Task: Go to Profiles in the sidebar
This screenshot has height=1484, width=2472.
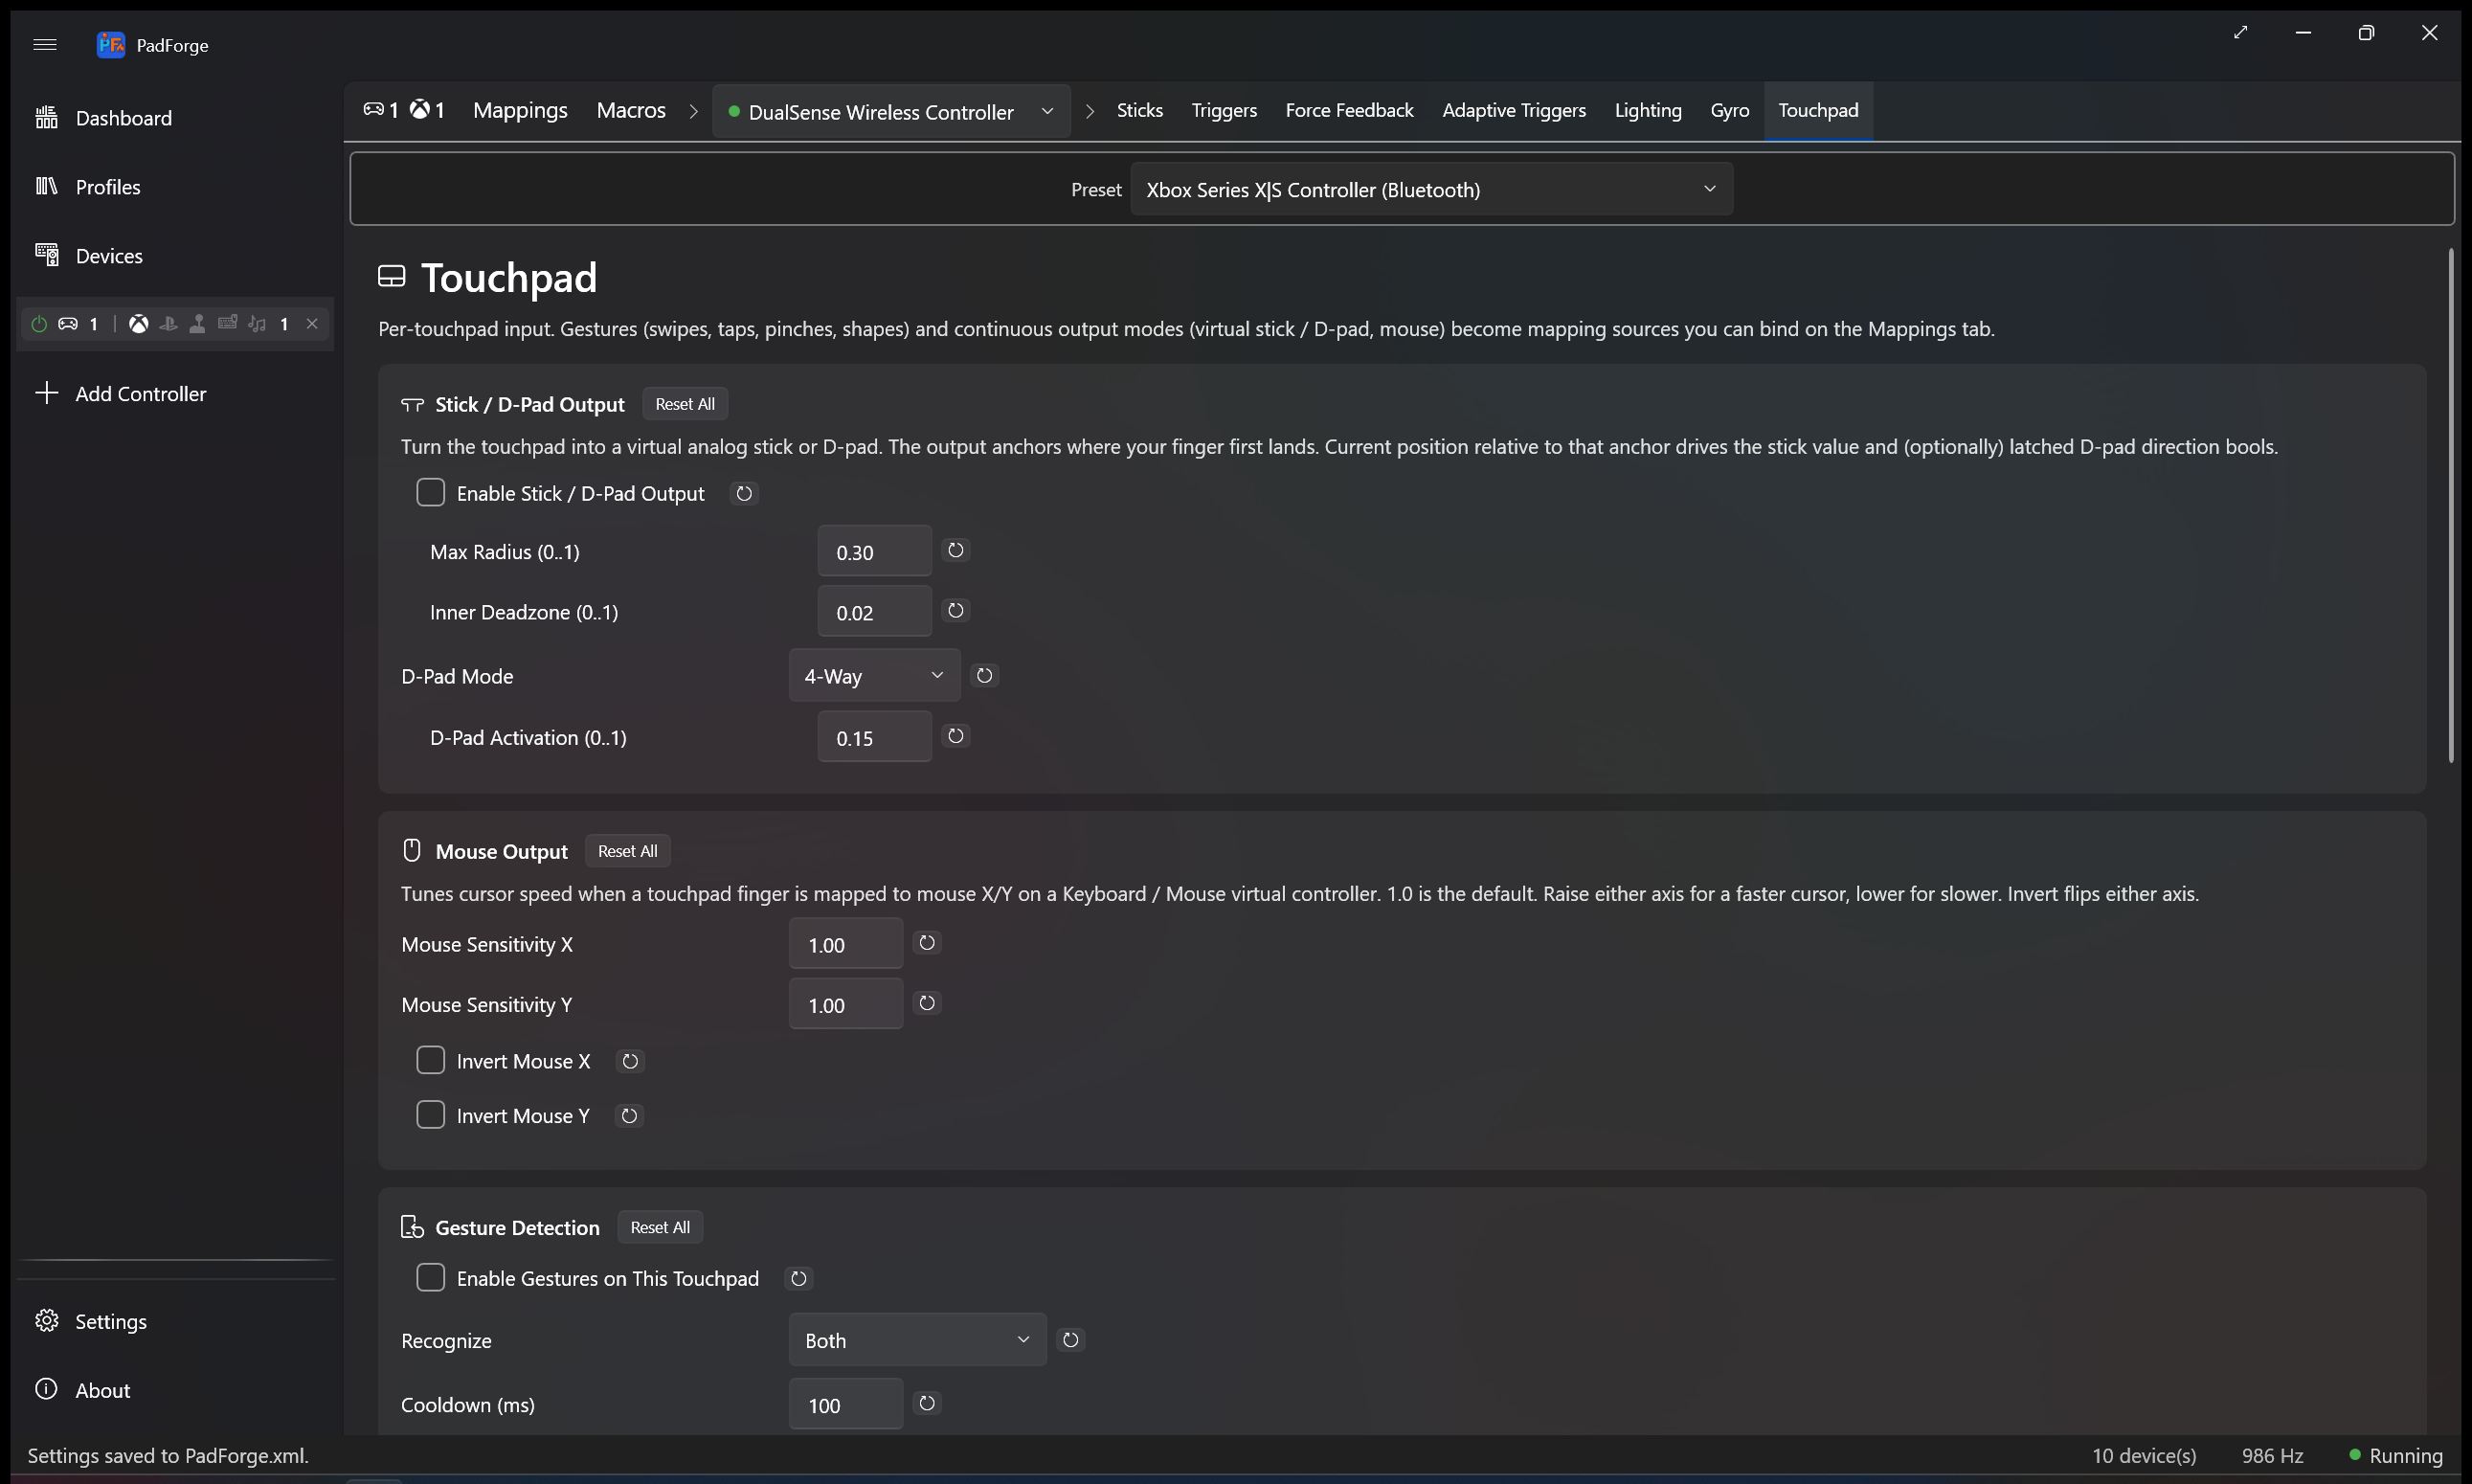Action: click(x=175, y=187)
